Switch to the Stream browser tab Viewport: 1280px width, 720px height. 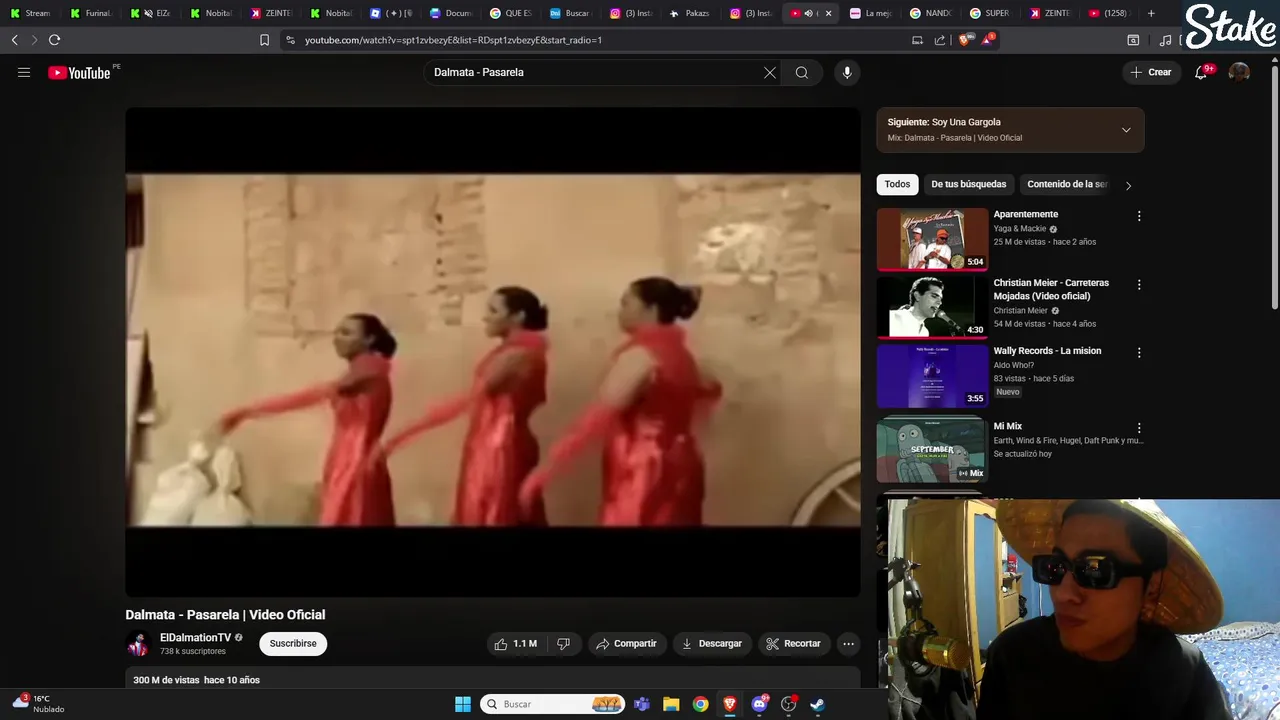point(30,13)
